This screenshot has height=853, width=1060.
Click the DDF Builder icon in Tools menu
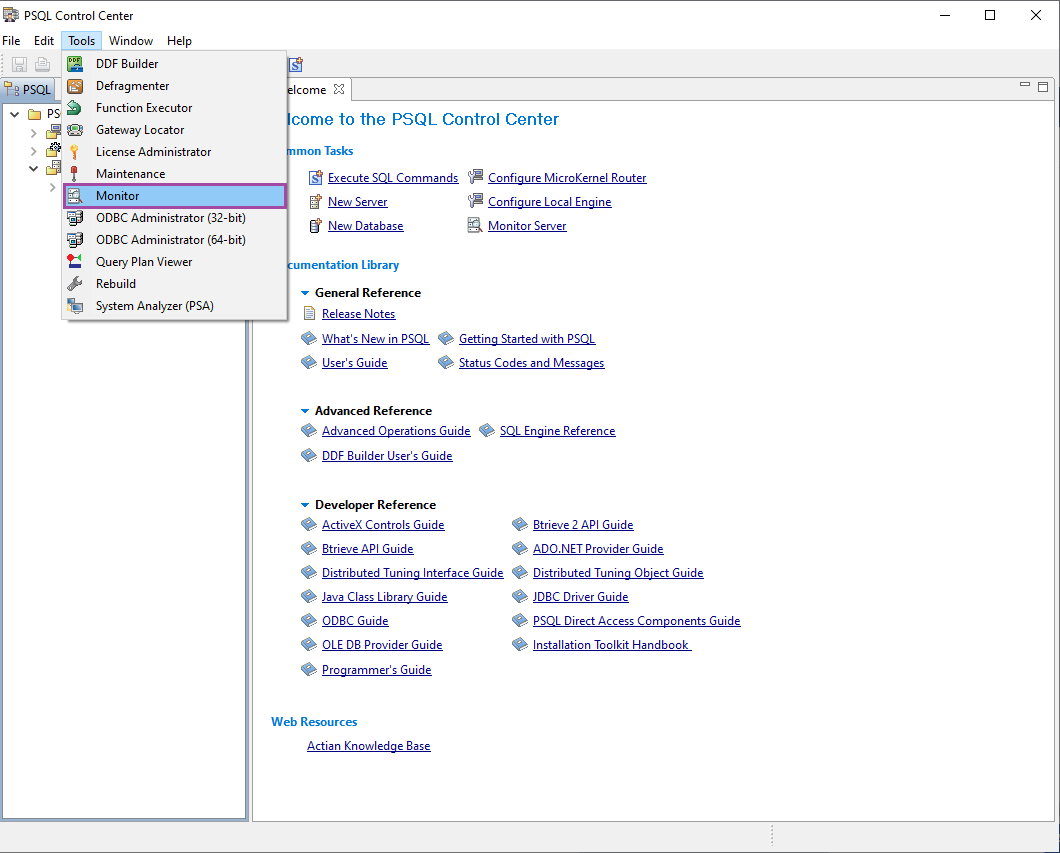coord(75,64)
